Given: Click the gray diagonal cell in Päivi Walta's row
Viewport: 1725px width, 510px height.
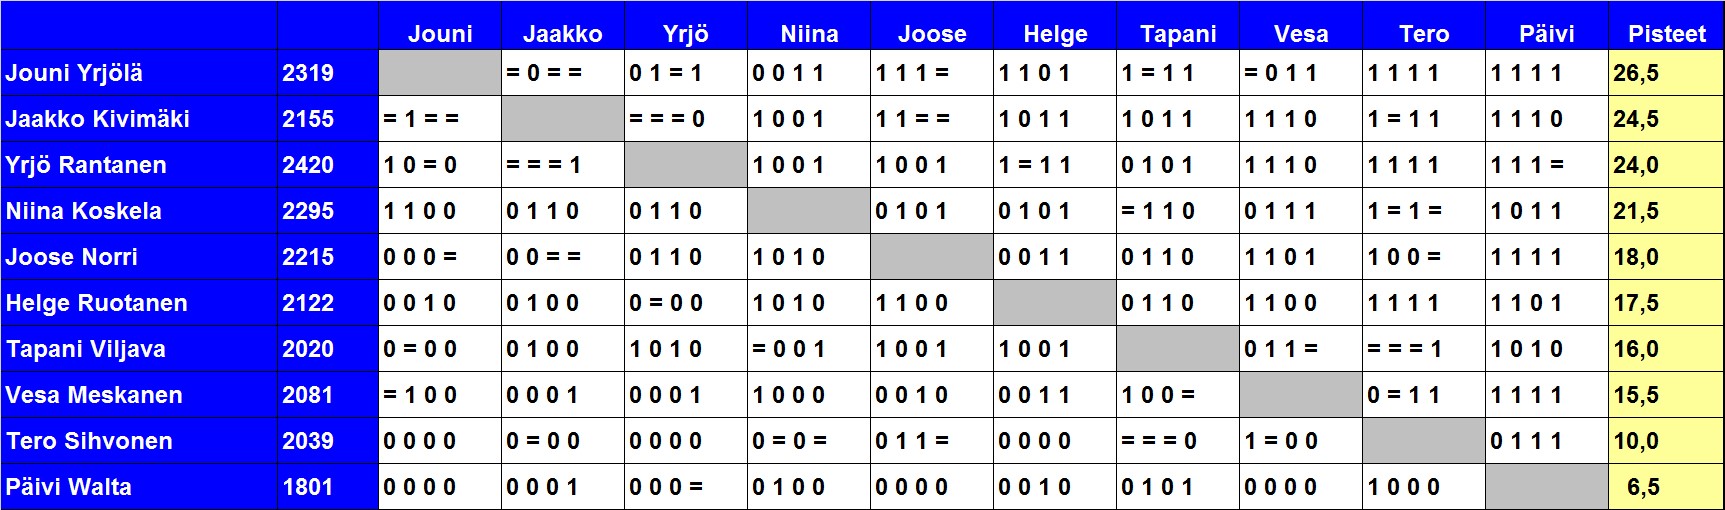Looking at the screenshot, I should coord(1546,487).
